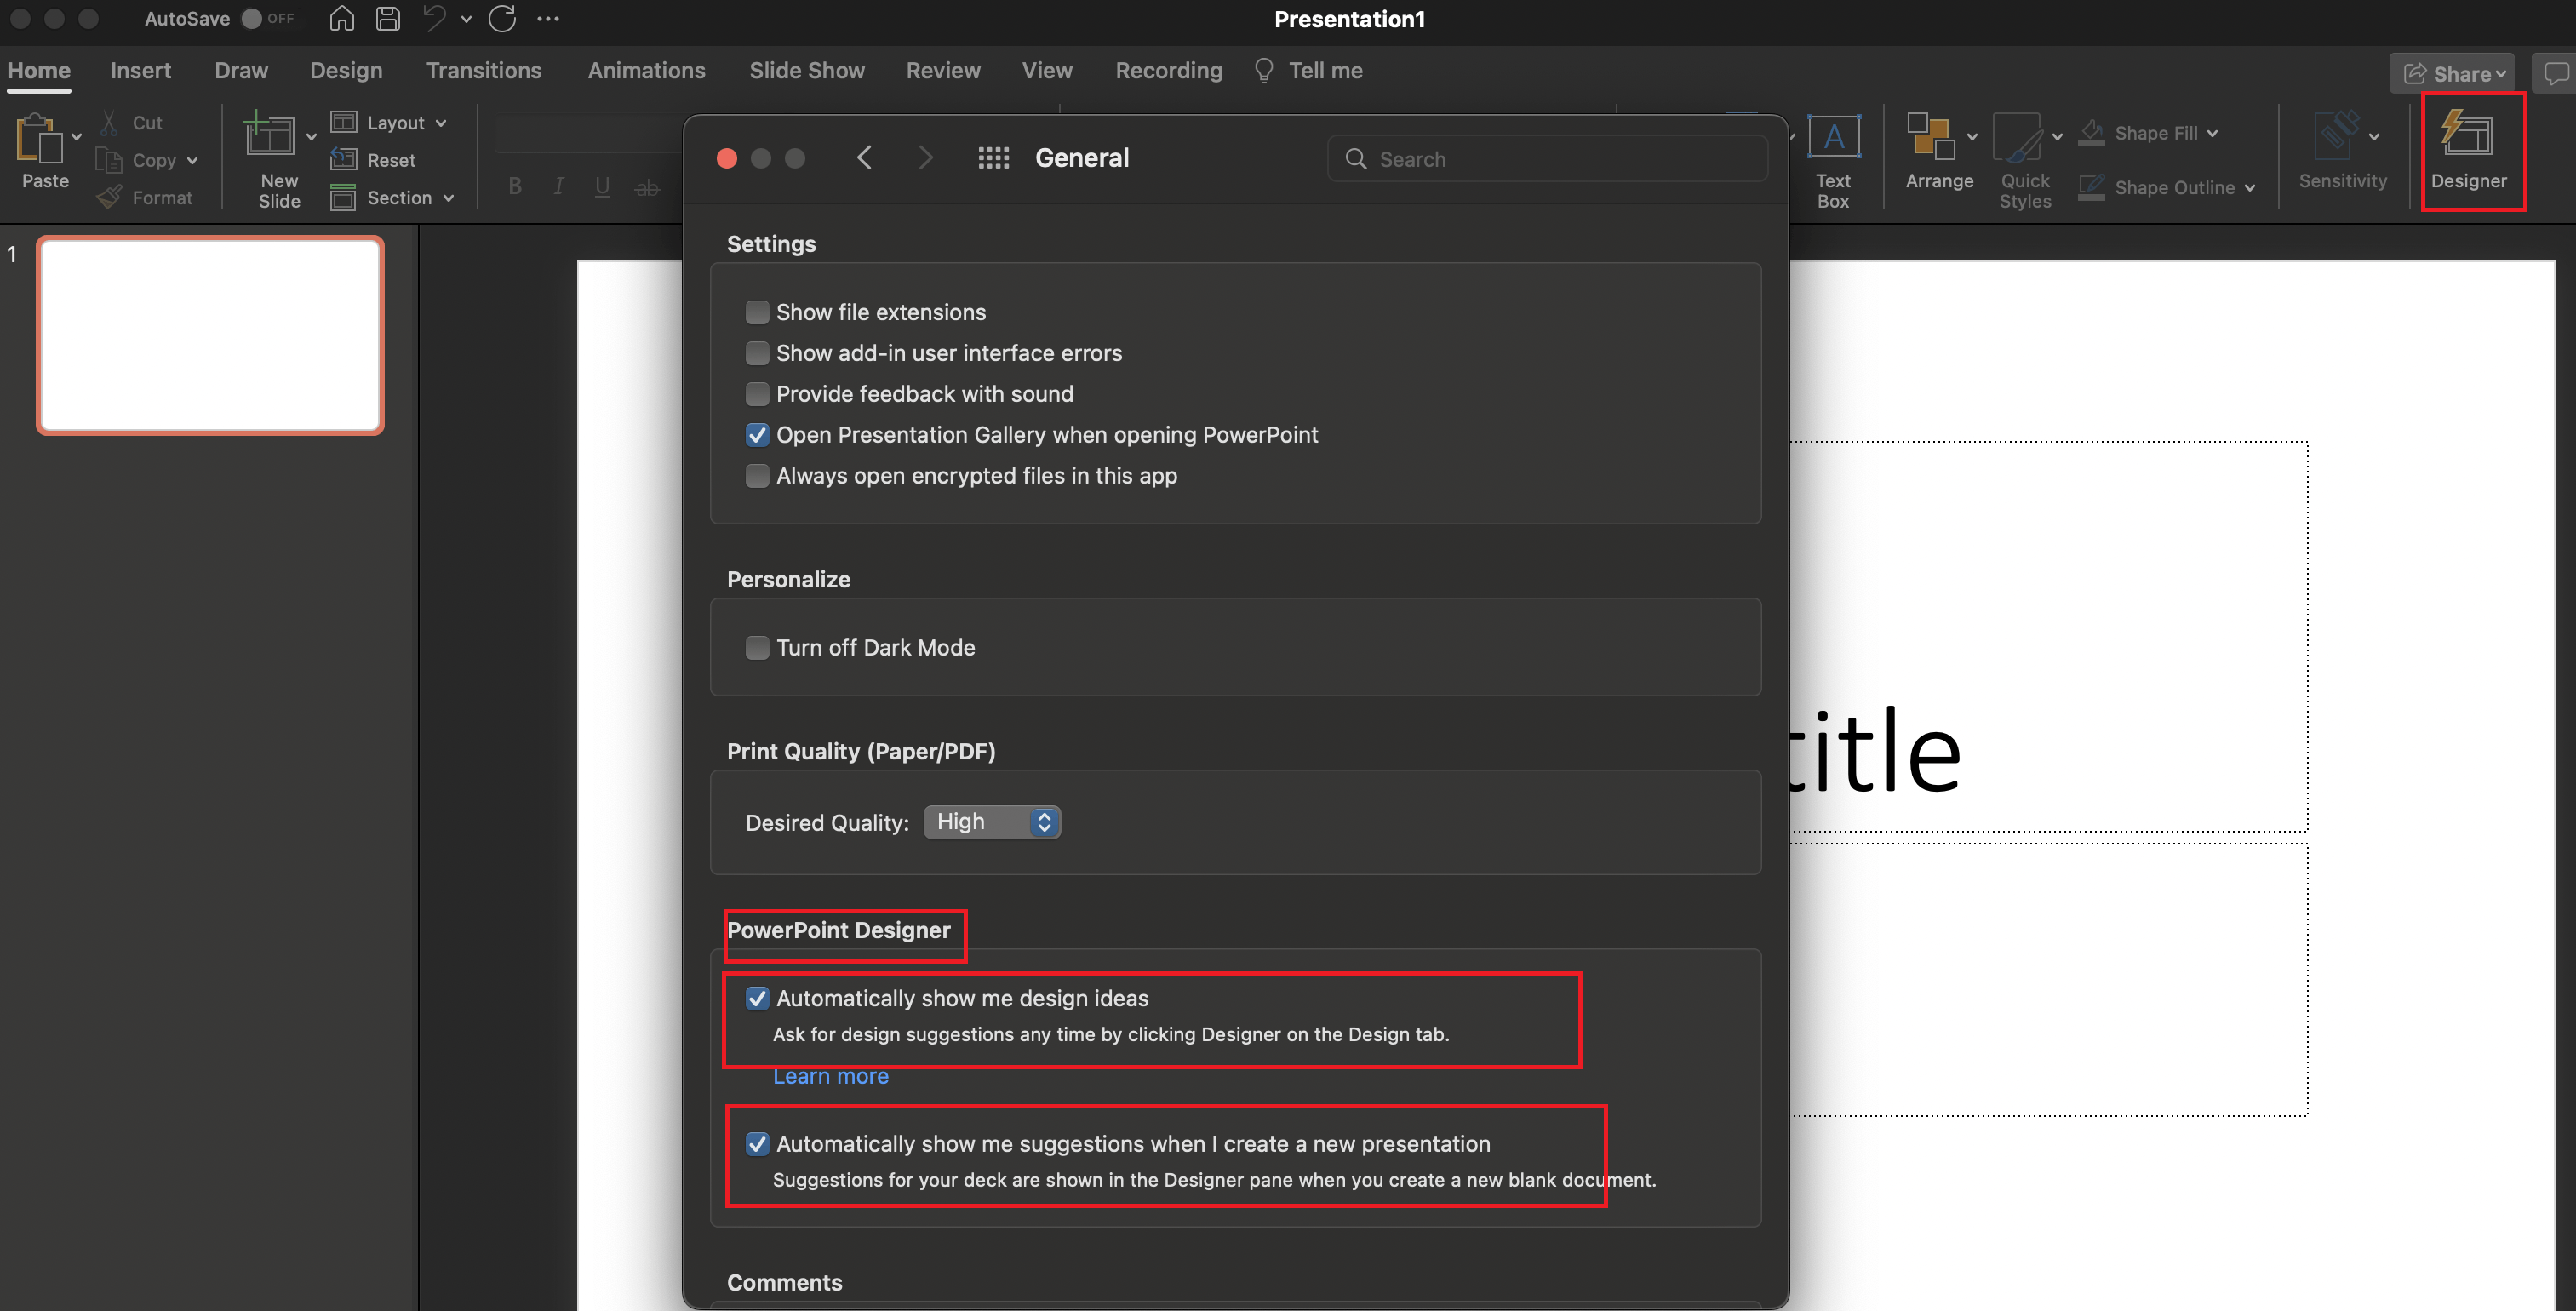
Task: Click the Save icon in title bar
Action: (x=388, y=18)
